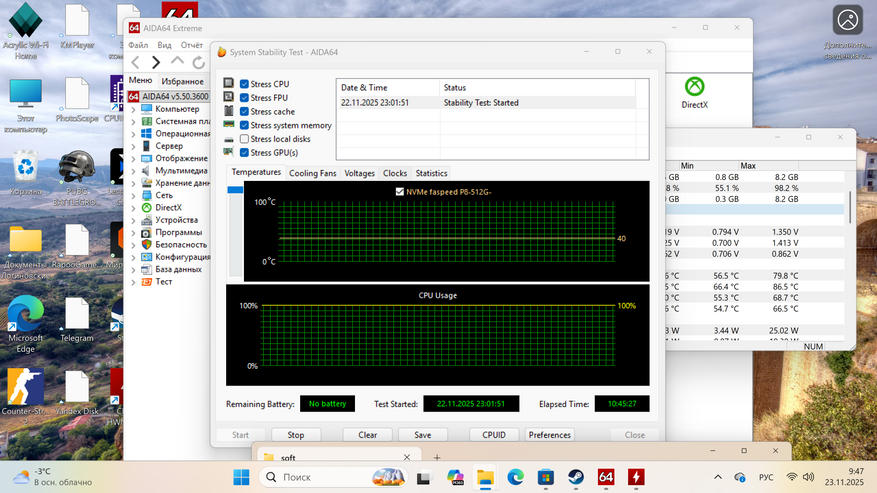Open File Explorer from the taskbar

(x=485, y=477)
